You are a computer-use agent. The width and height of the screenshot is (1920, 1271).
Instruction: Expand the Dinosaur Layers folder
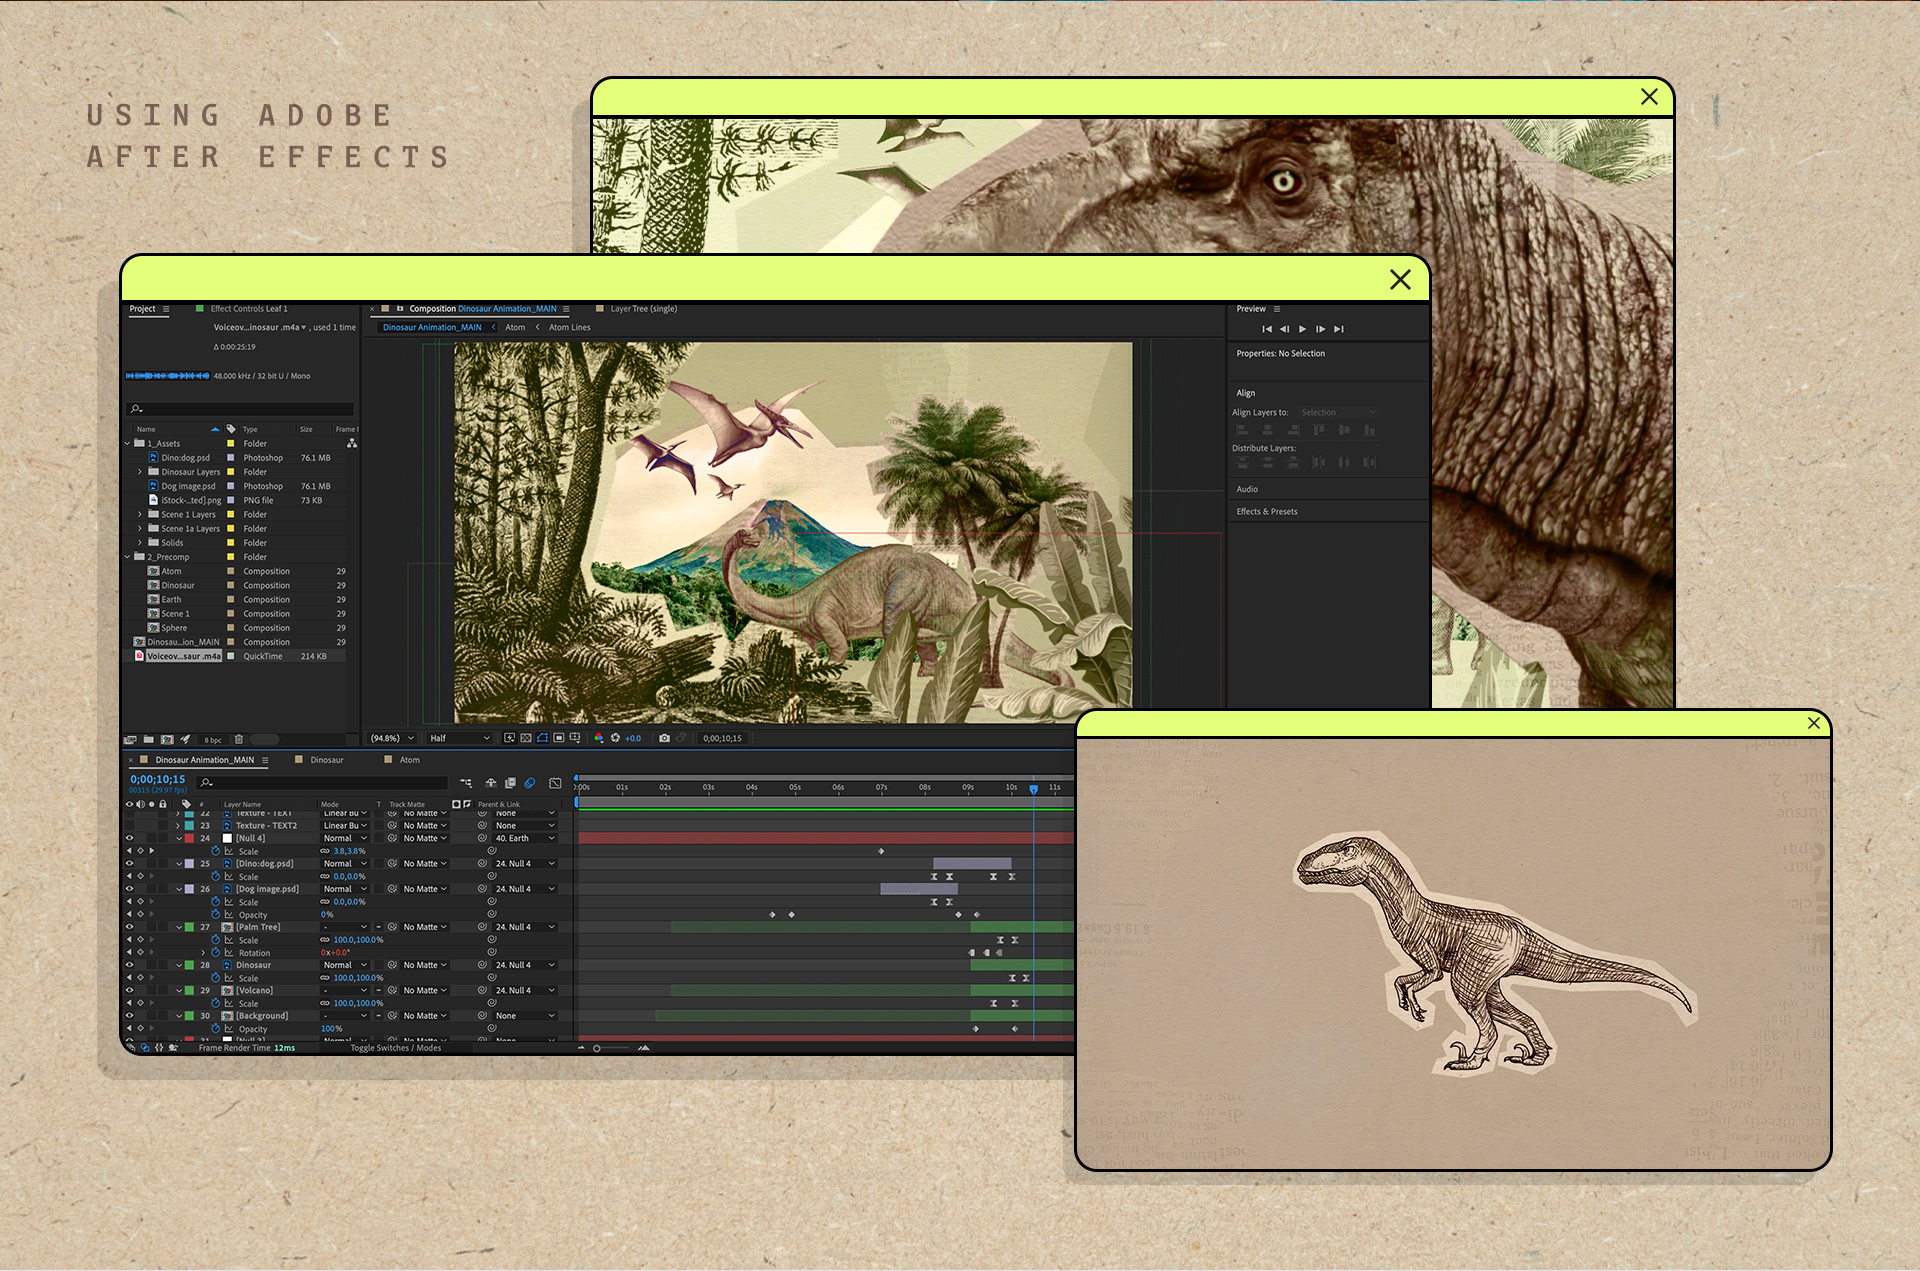[140, 472]
